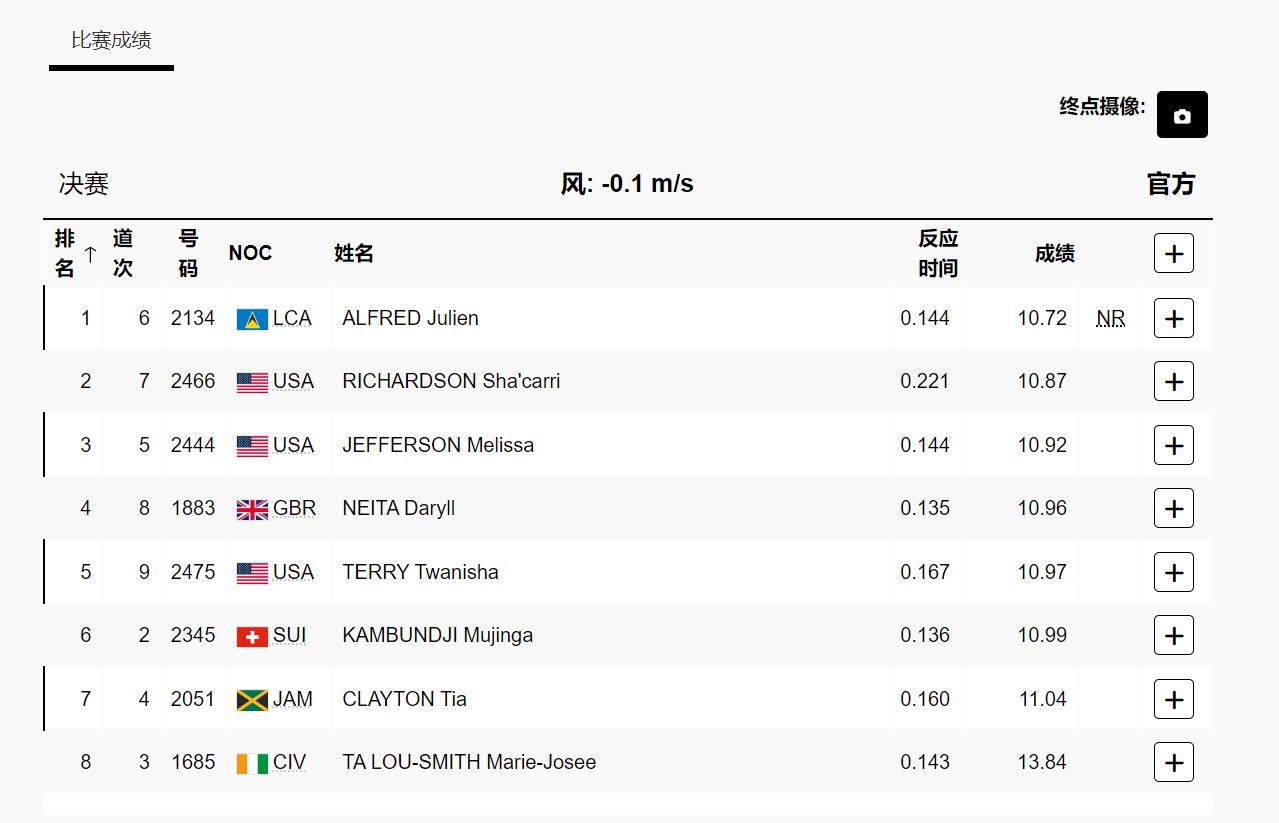The width and height of the screenshot is (1279, 823).
Task: Expand TERRY Twanisha's result details
Action: pos(1173,573)
